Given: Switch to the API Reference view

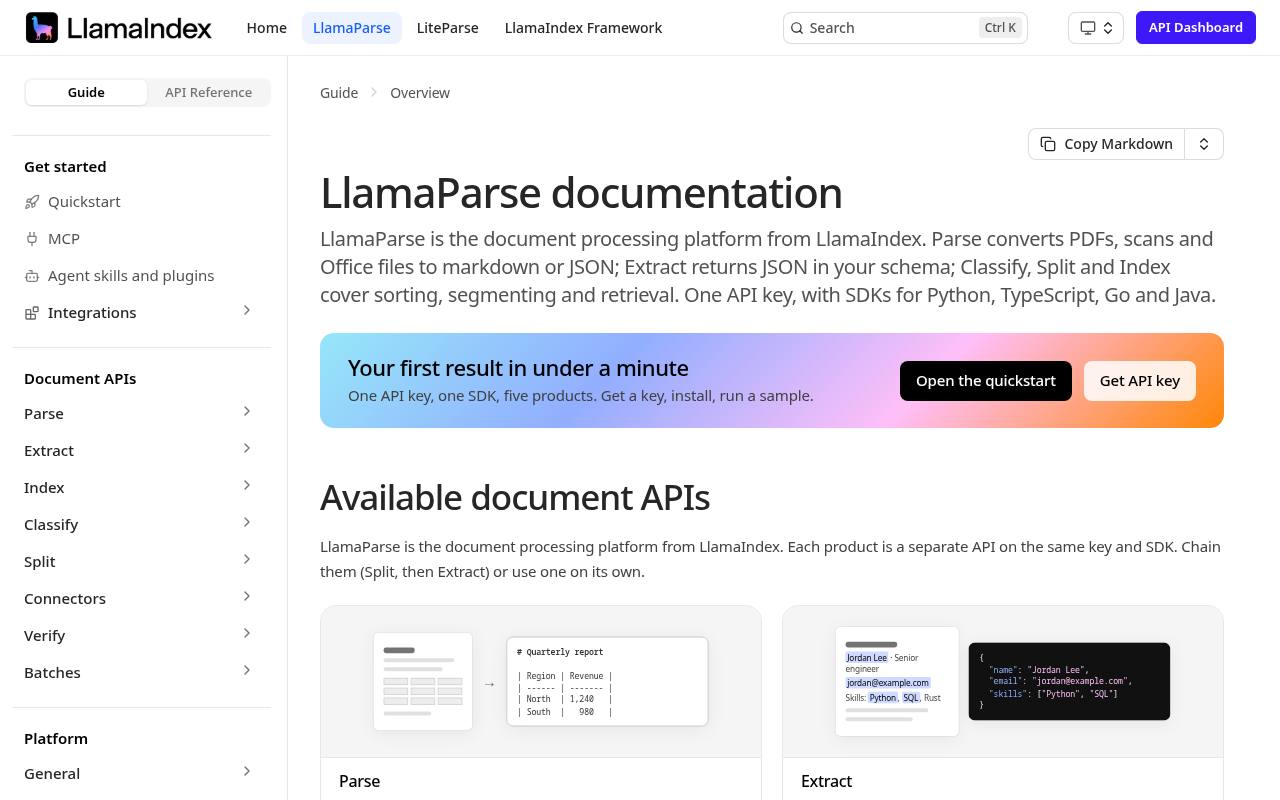Looking at the screenshot, I should click(x=208, y=92).
